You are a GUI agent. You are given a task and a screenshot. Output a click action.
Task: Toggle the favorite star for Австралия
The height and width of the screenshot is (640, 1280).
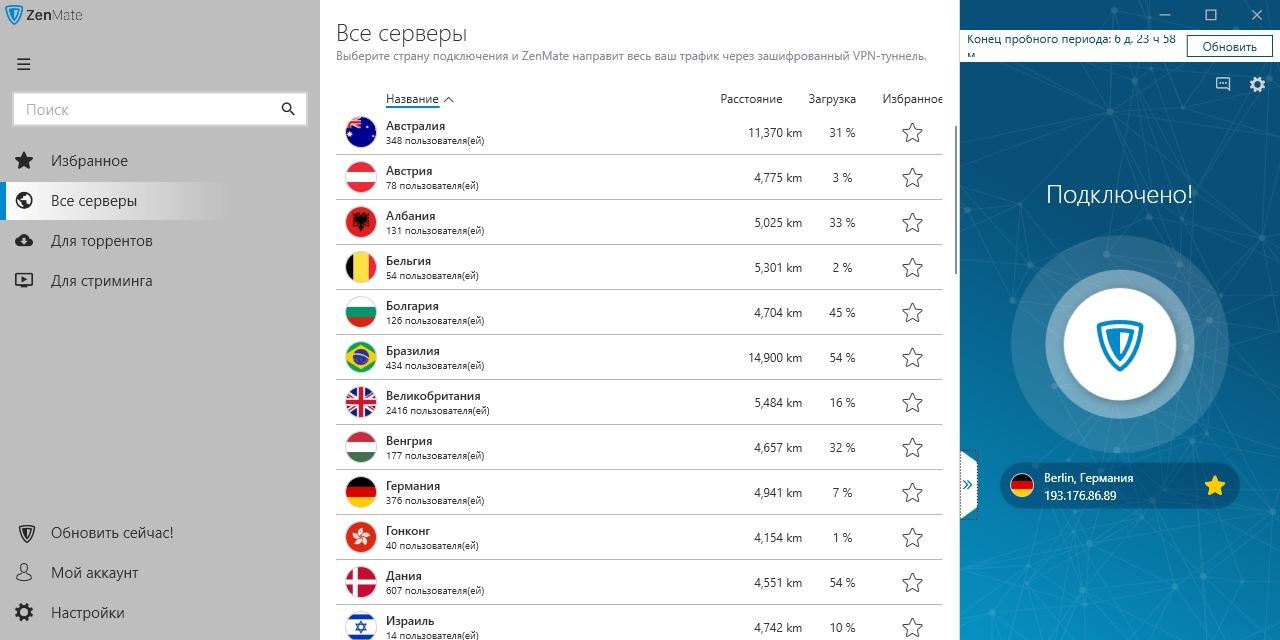[x=912, y=133]
